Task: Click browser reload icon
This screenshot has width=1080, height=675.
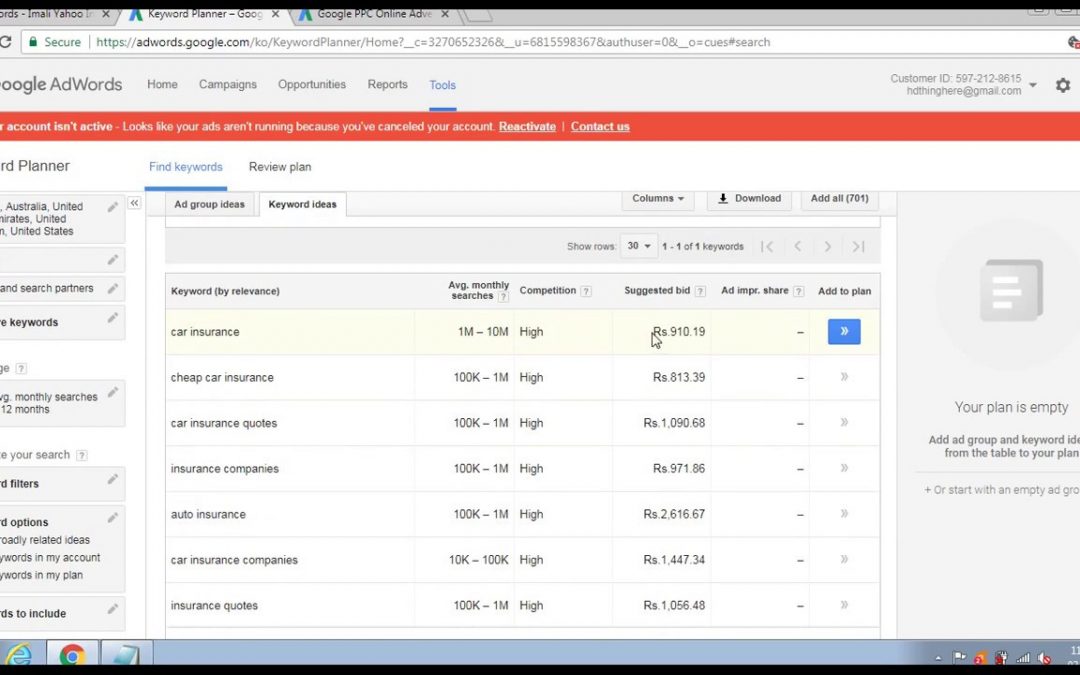Action: click(5, 42)
